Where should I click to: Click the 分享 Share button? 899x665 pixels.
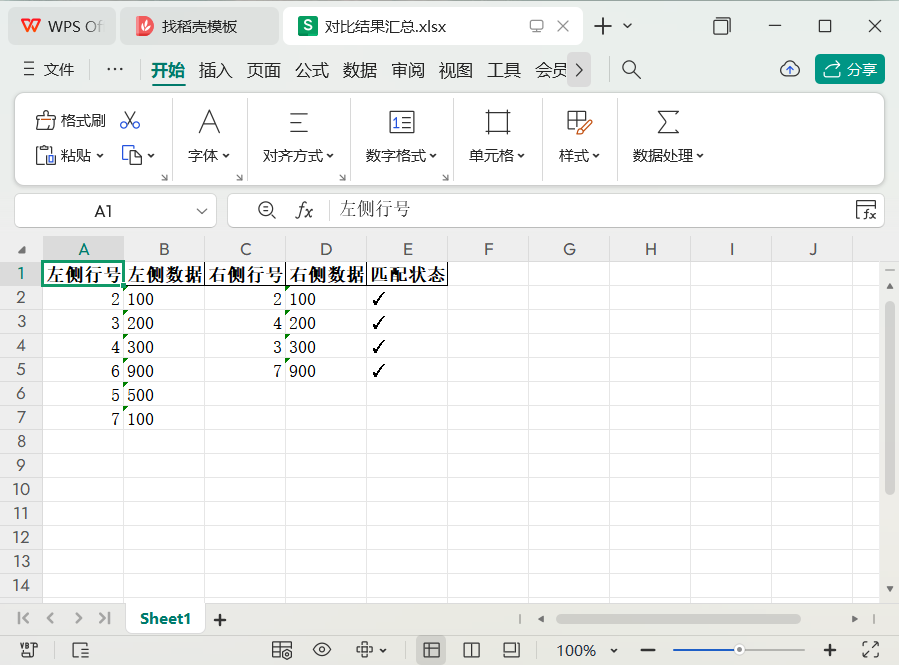850,69
